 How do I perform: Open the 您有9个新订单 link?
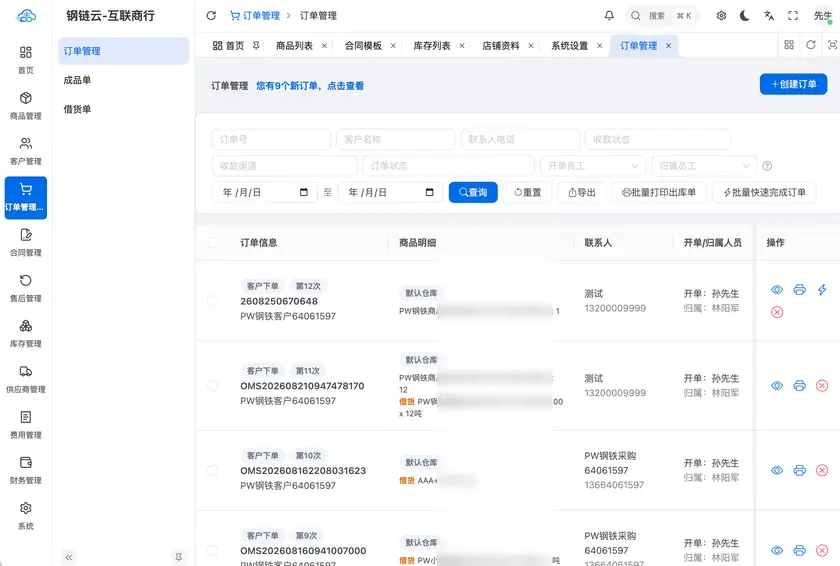tap(310, 86)
